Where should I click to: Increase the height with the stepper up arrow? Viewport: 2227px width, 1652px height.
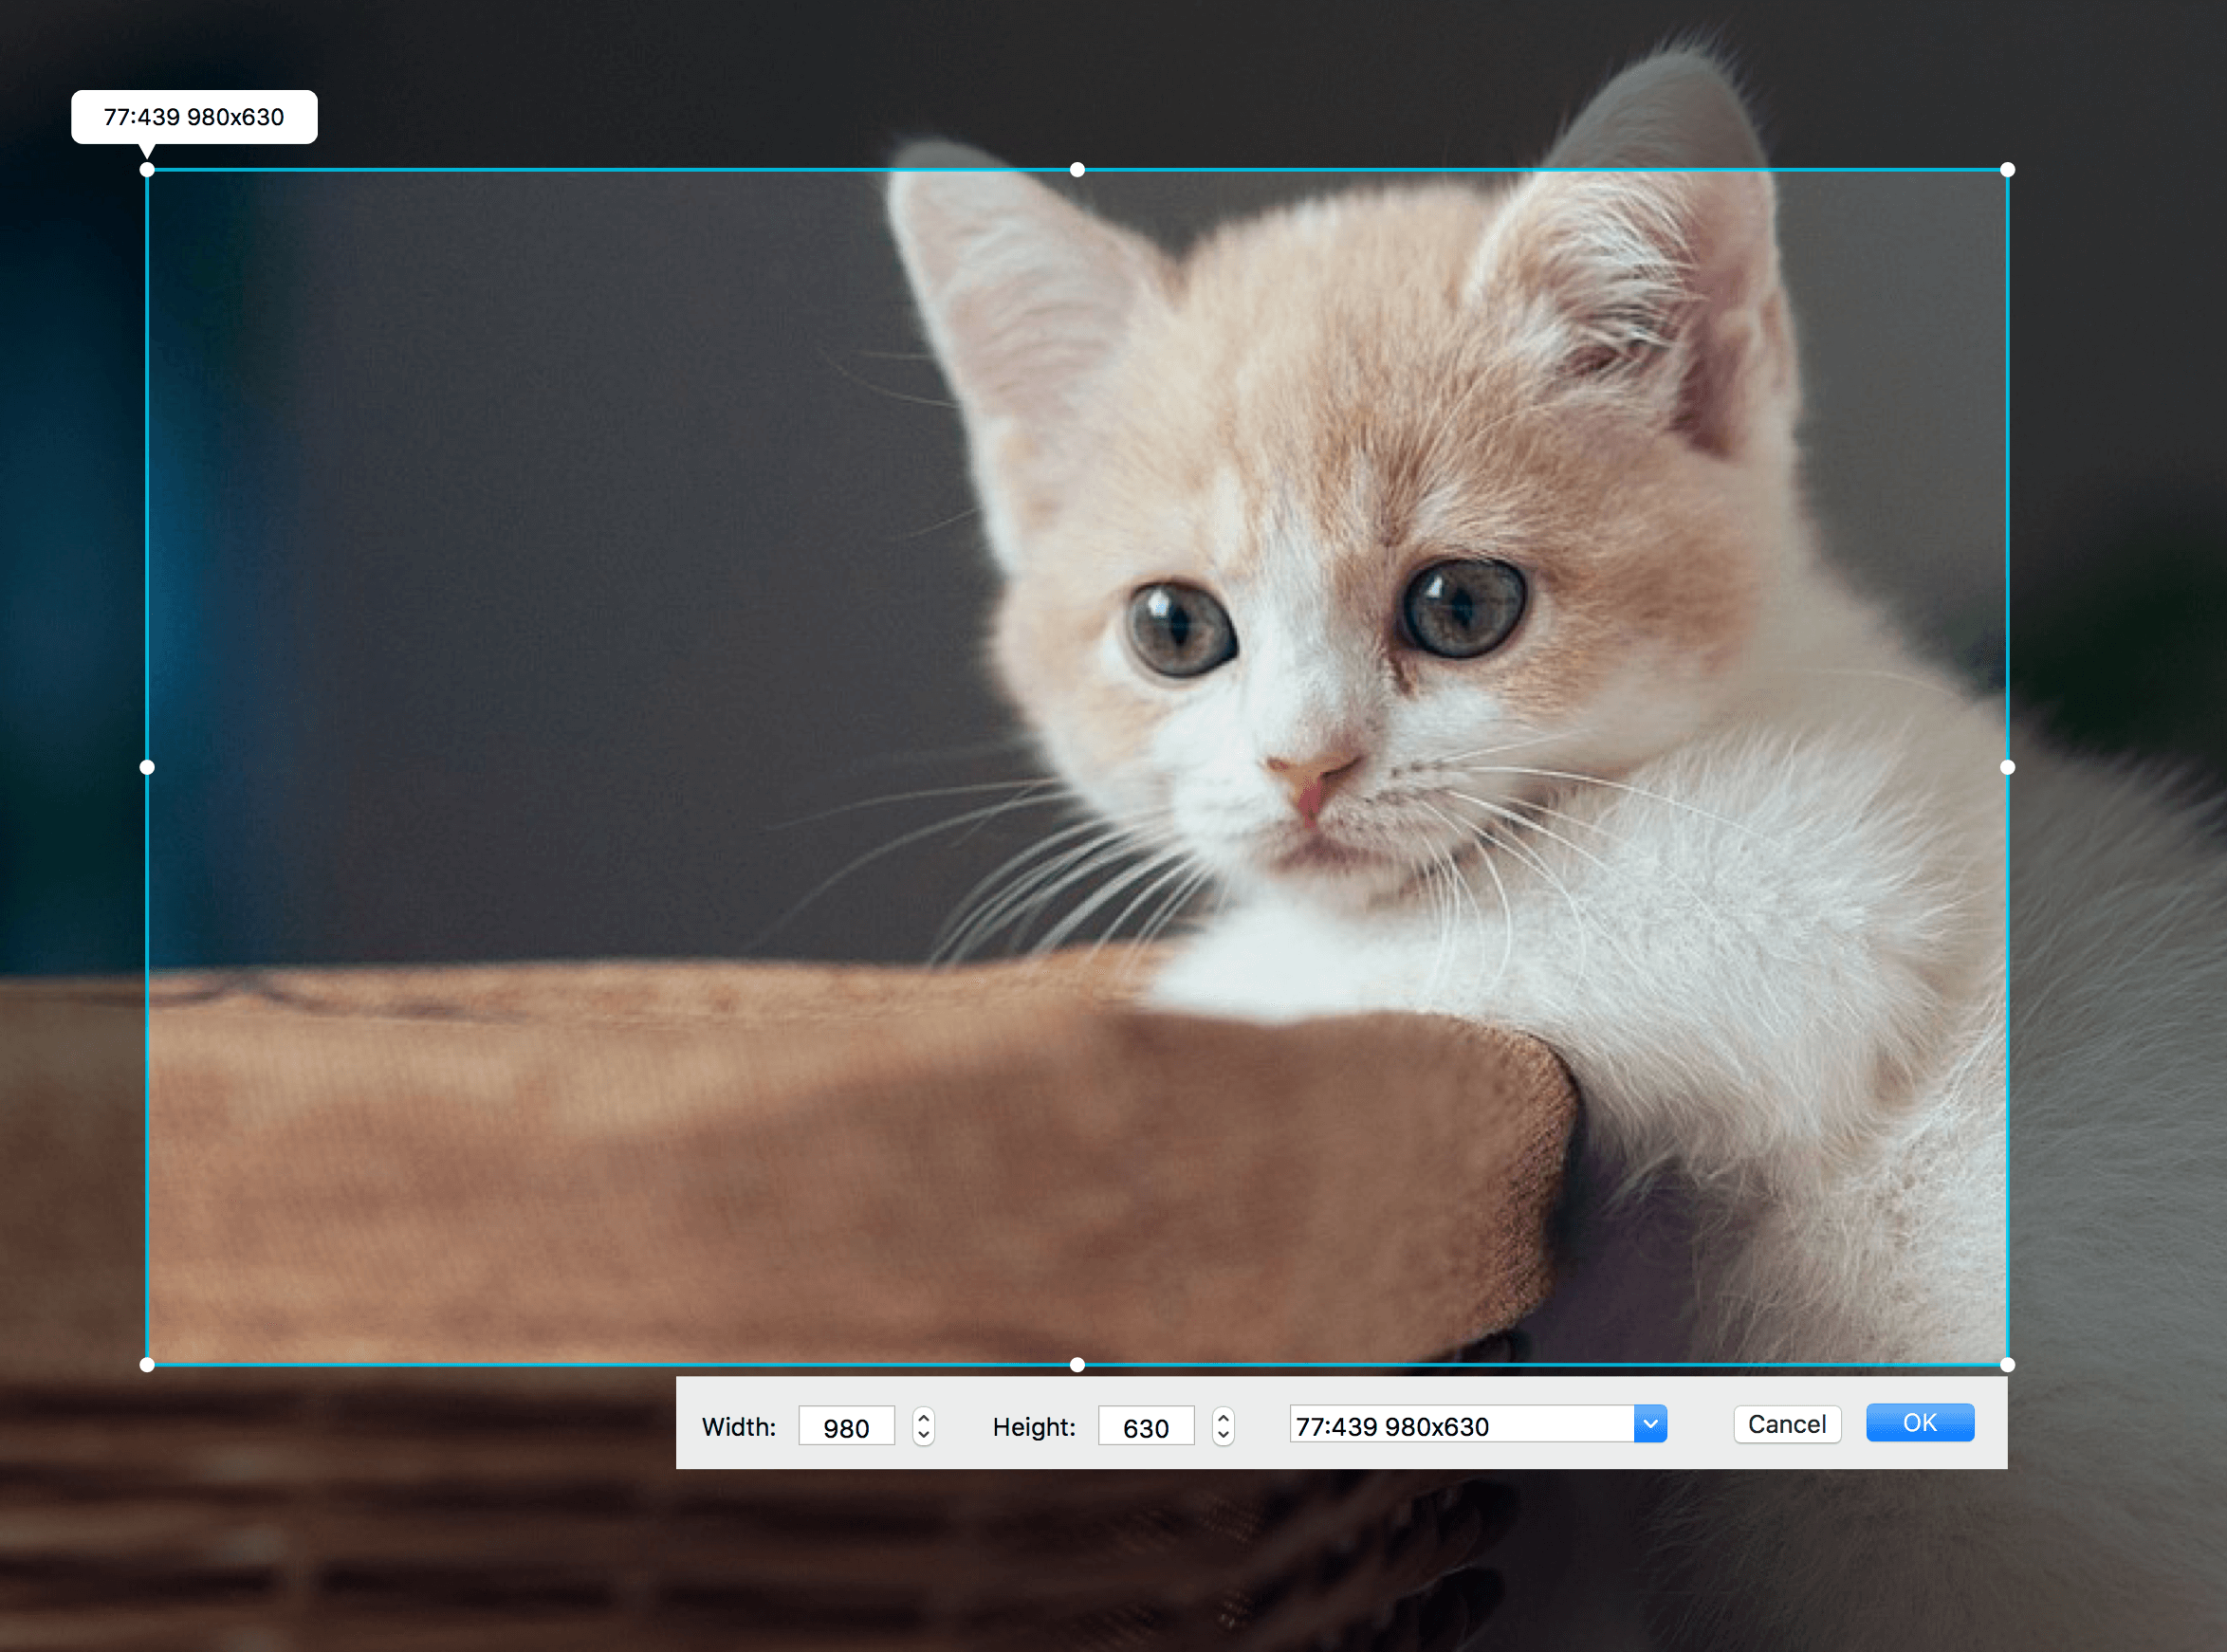(x=1222, y=1417)
